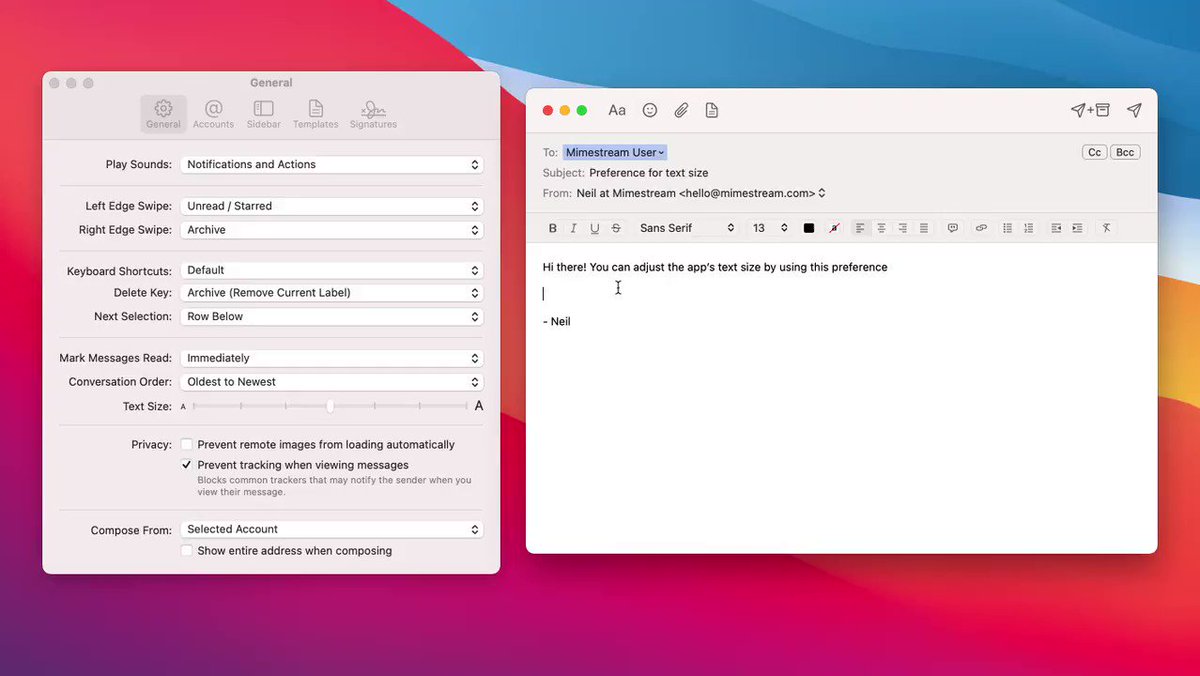Screen dimensions: 1200x676
Task: Open the Play Sounds dropdown
Action: coord(332,164)
